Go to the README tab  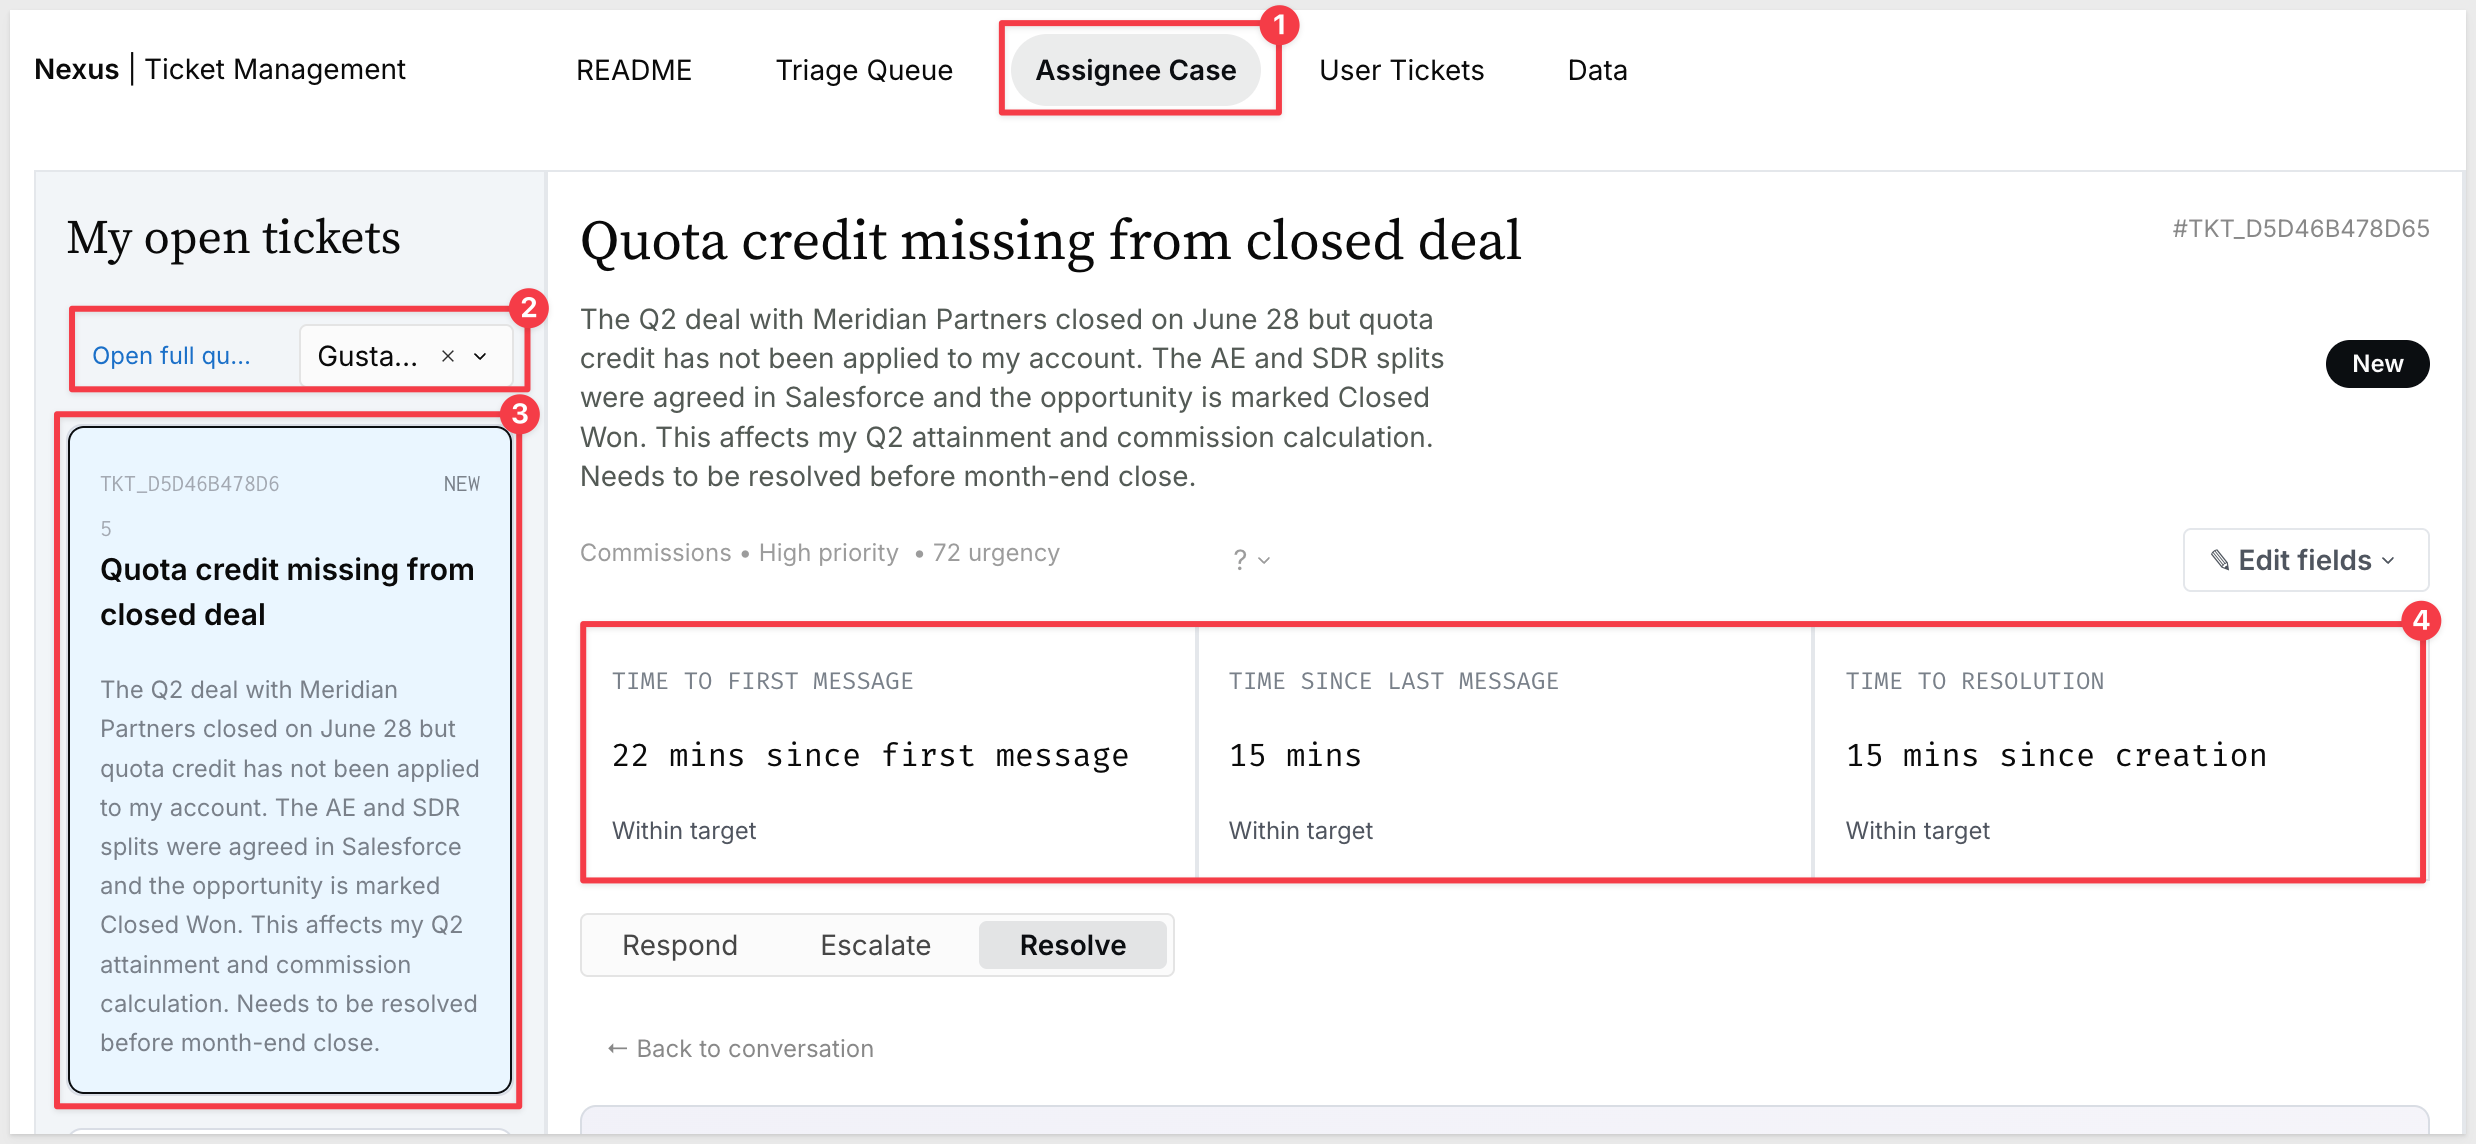634,70
